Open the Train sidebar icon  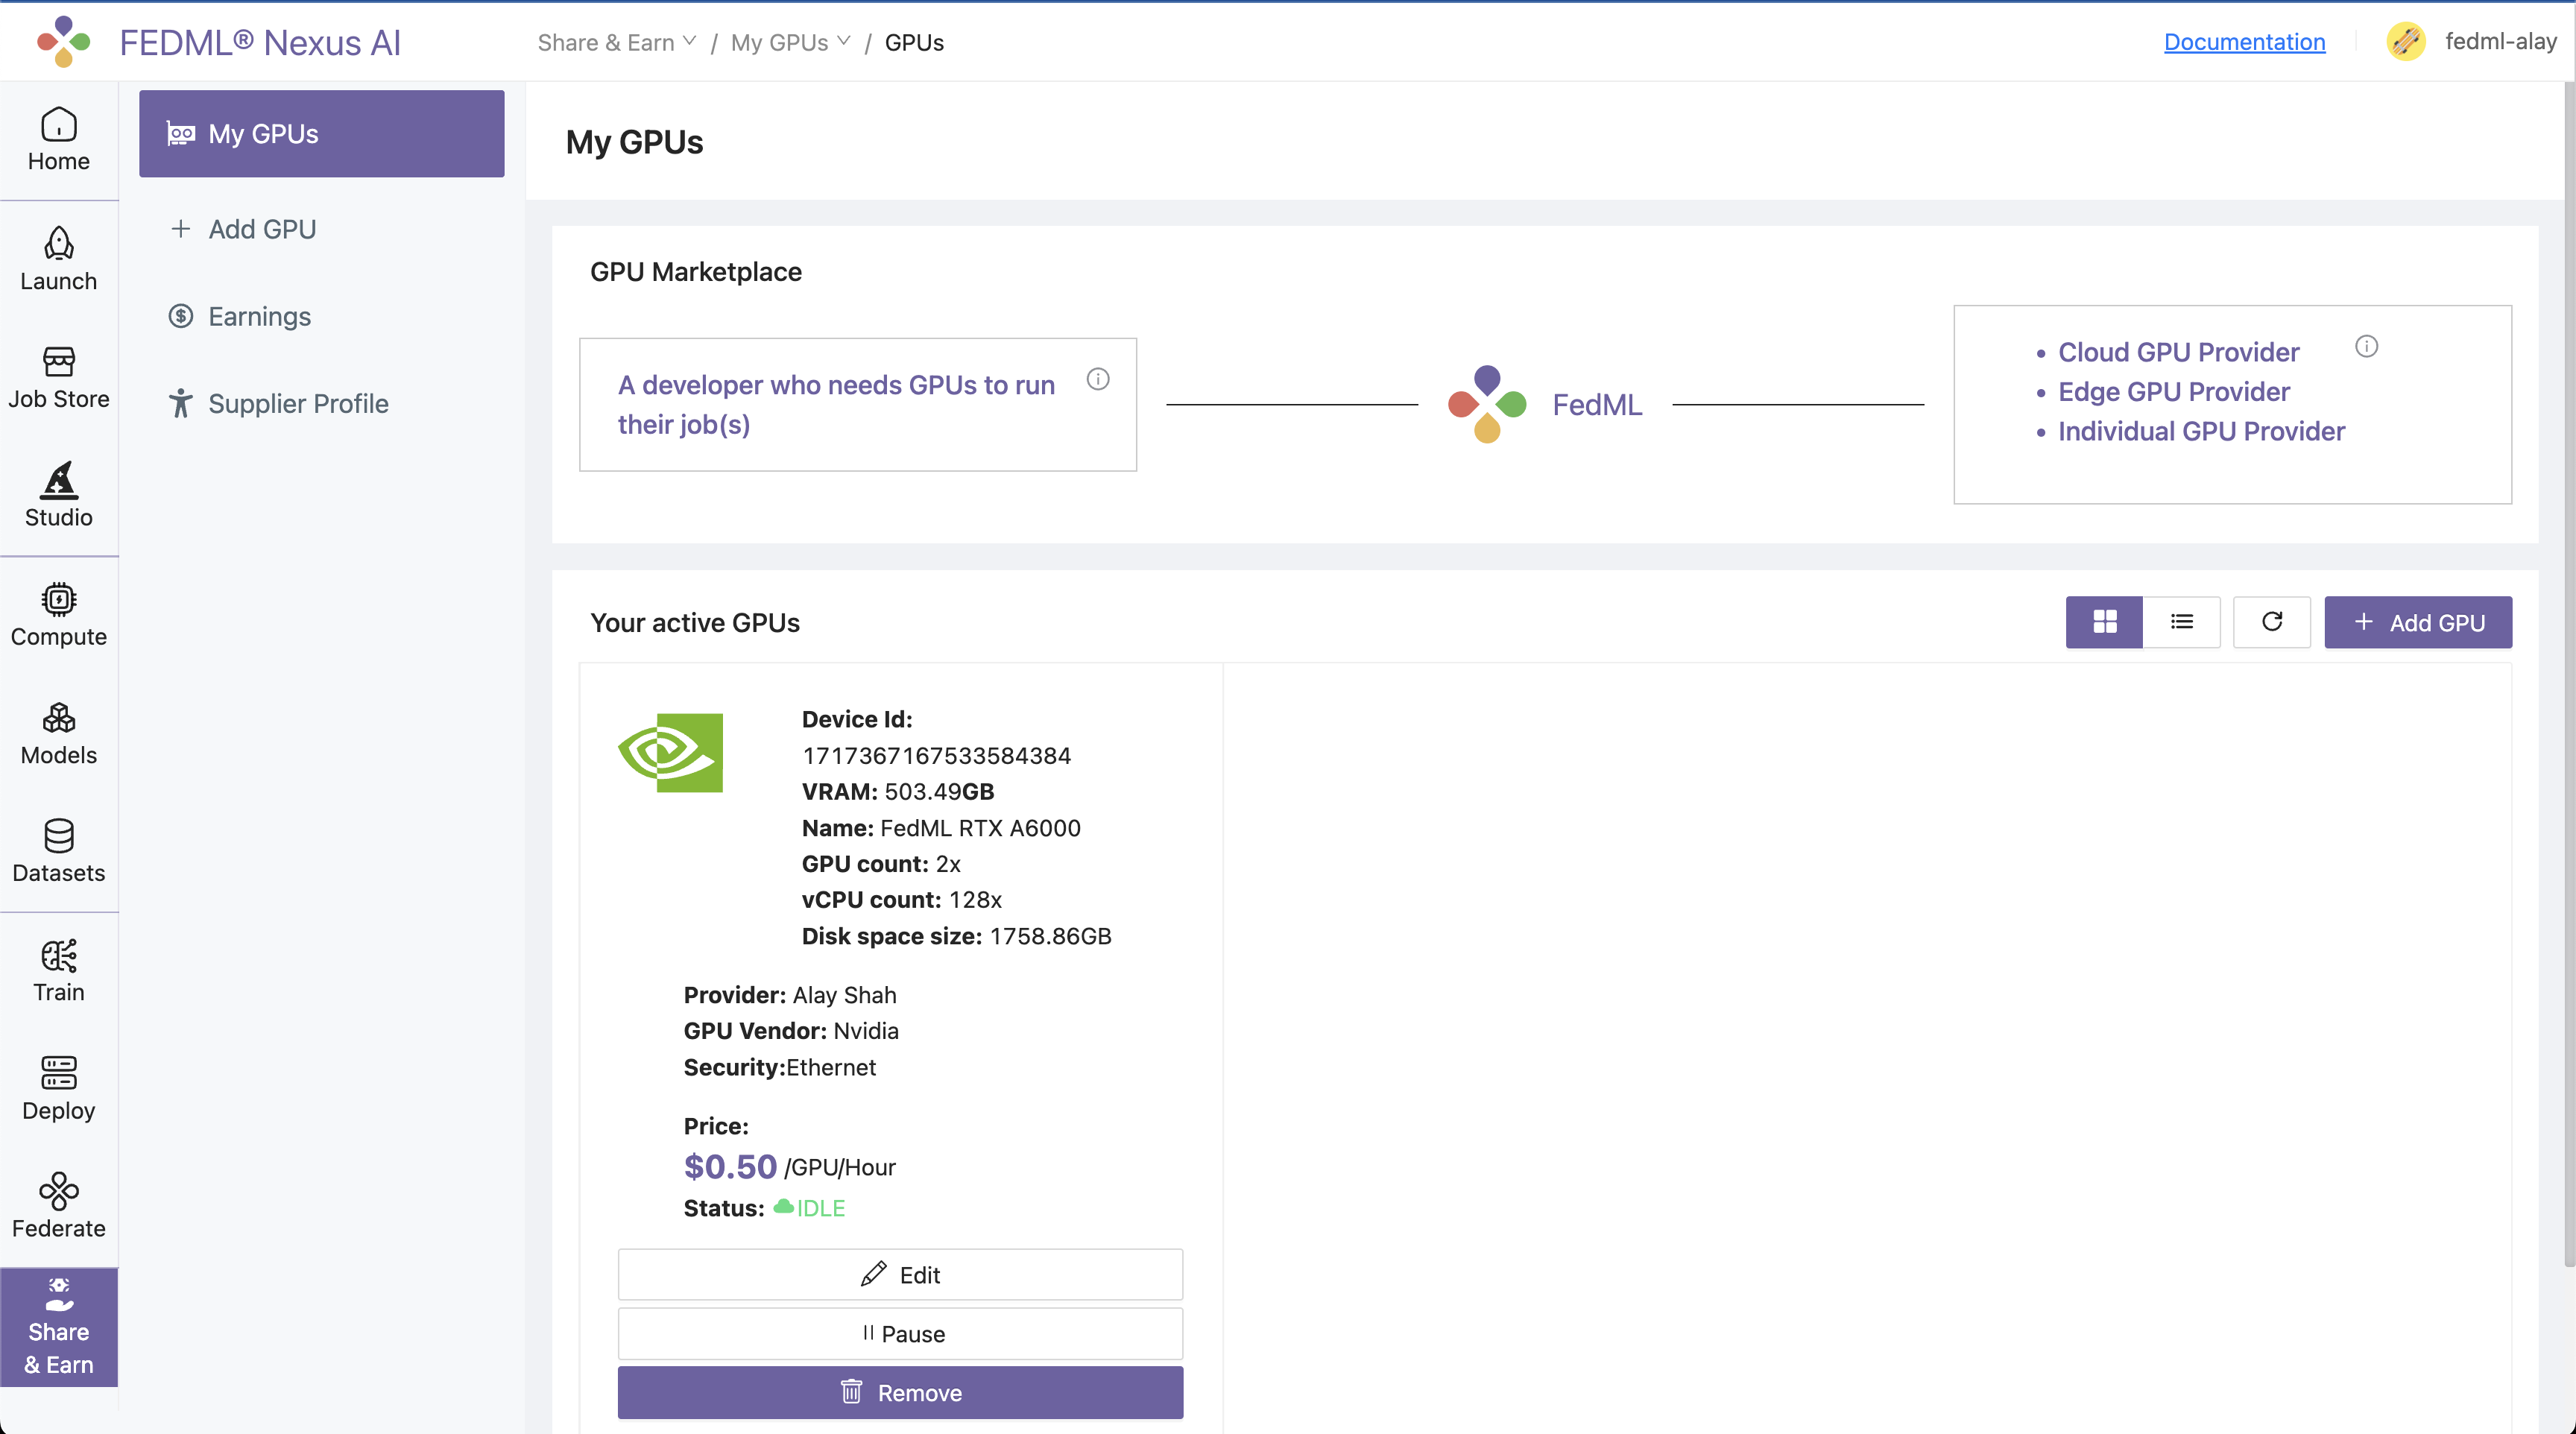point(58,970)
